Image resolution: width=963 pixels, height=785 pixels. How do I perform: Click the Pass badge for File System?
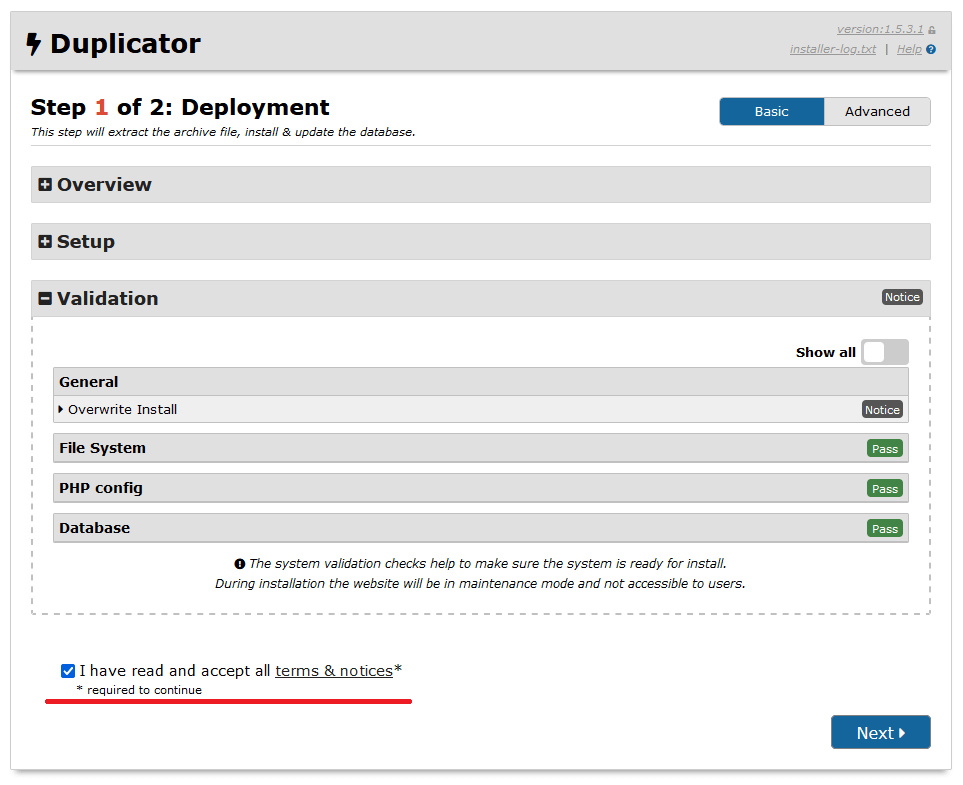coord(885,448)
